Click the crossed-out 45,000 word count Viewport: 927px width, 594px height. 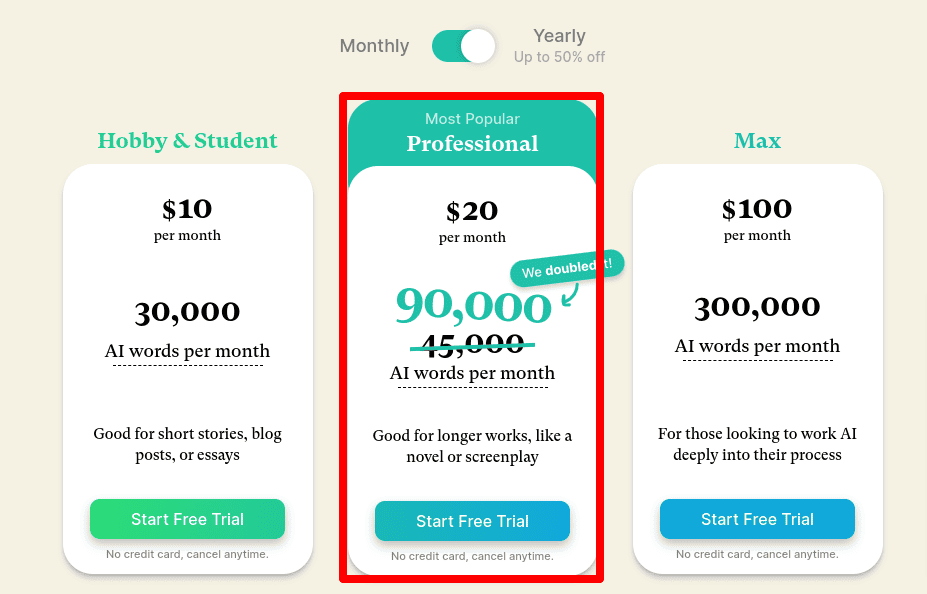click(x=472, y=342)
